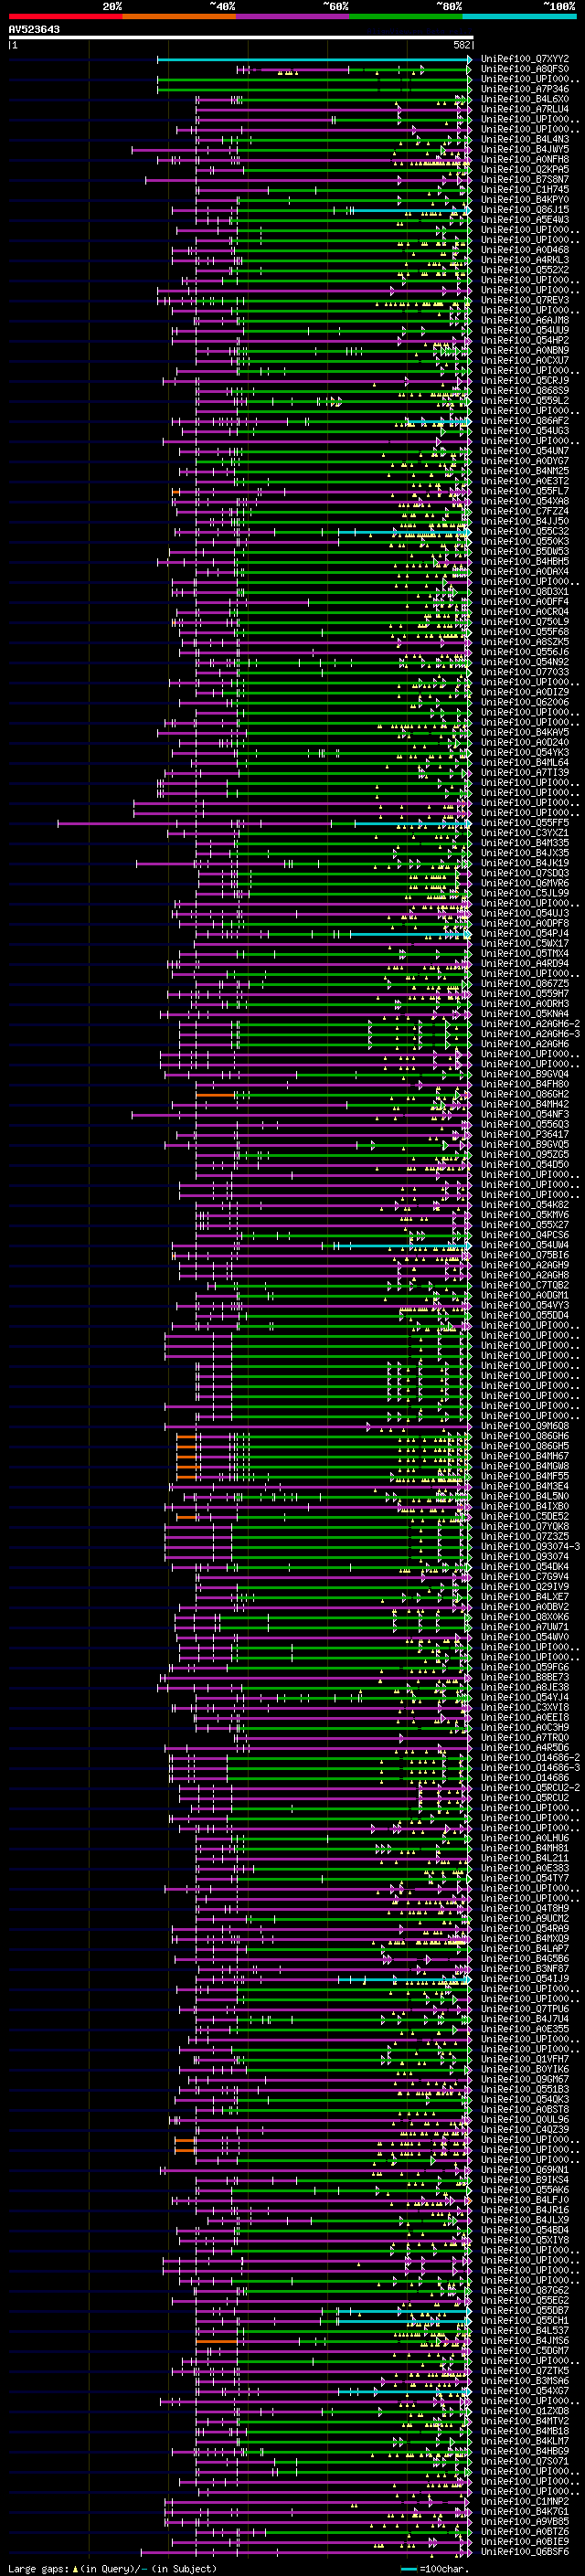Open the UniRef100_A7RLU4 hit
The height and width of the screenshot is (2576, 585).
[x=525, y=109]
